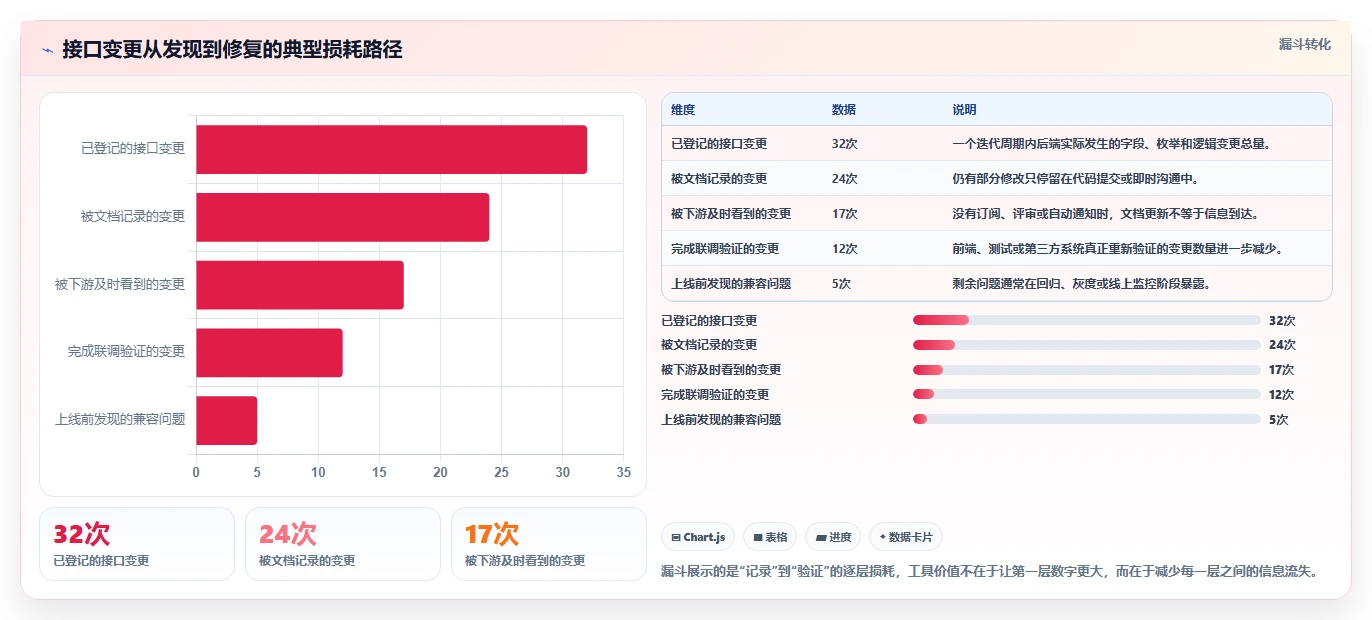Image resolution: width=1372 pixels, height=620 pixels.
Task: Click the x-axis tick label 20
Action: pos(441,473)
